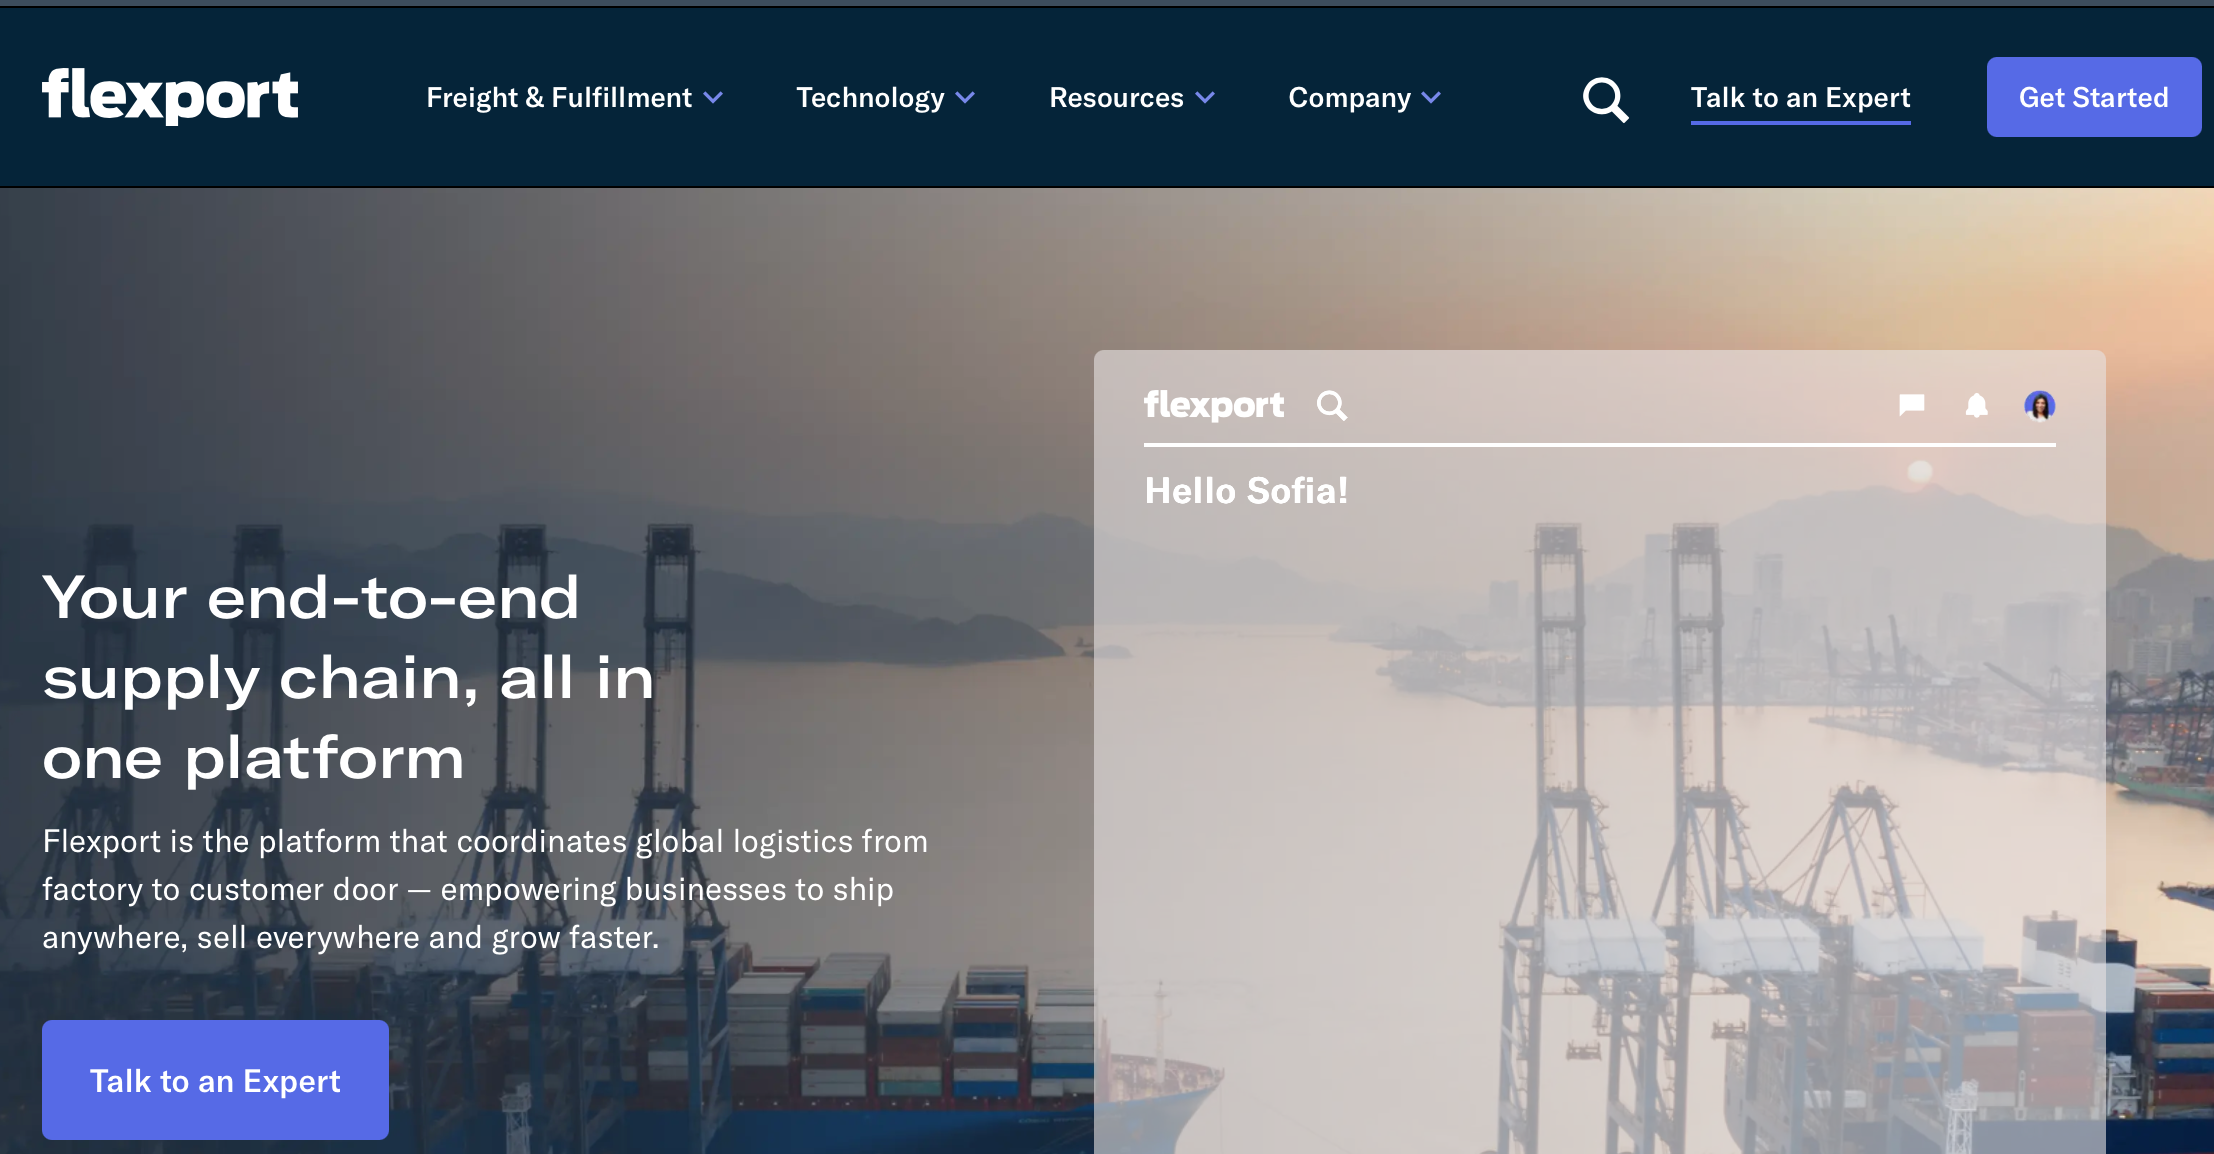Expand the Resources dropdown chevron
Viewport: 2214px width, 1154px height.
(1205, 98)
